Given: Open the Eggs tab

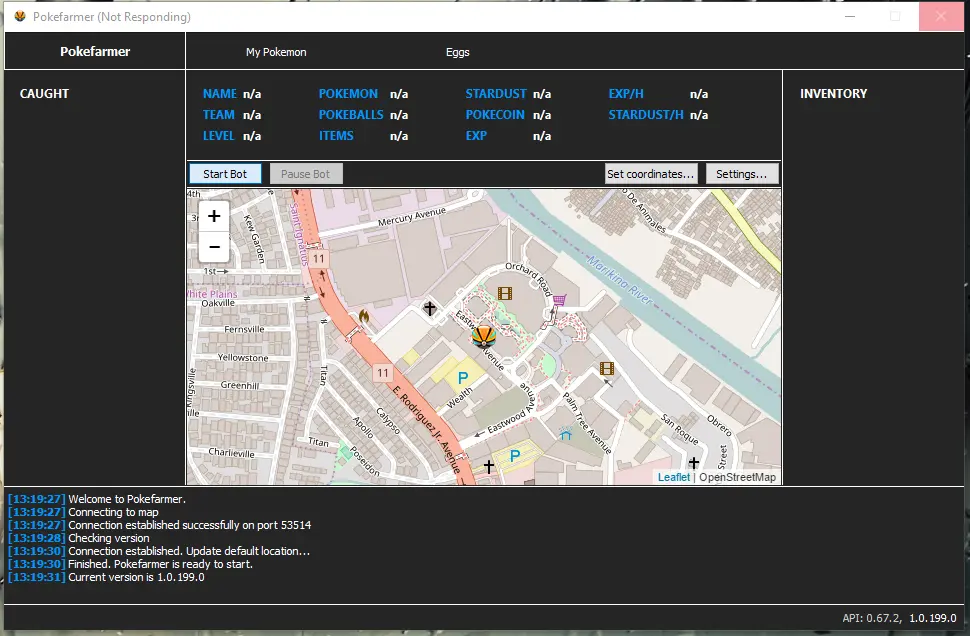Looking at the screenshot, I should 458,52.
